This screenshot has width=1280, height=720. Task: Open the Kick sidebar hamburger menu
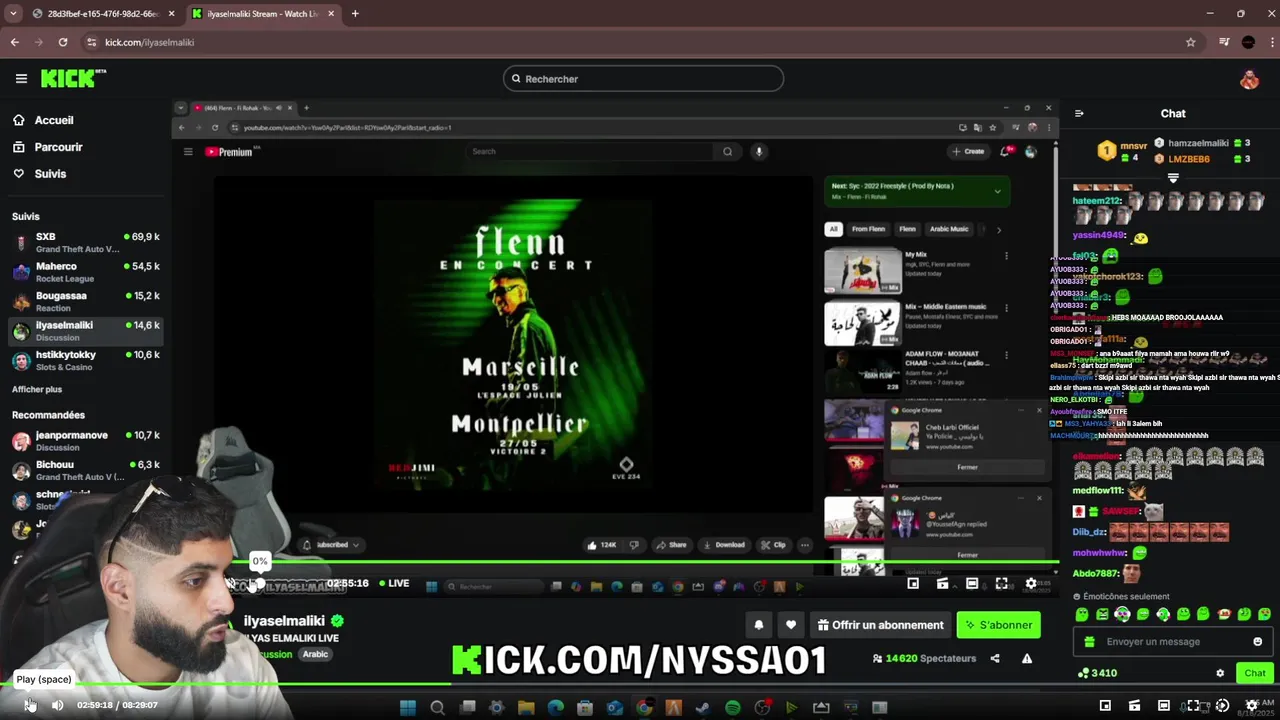tap(21, 78)
